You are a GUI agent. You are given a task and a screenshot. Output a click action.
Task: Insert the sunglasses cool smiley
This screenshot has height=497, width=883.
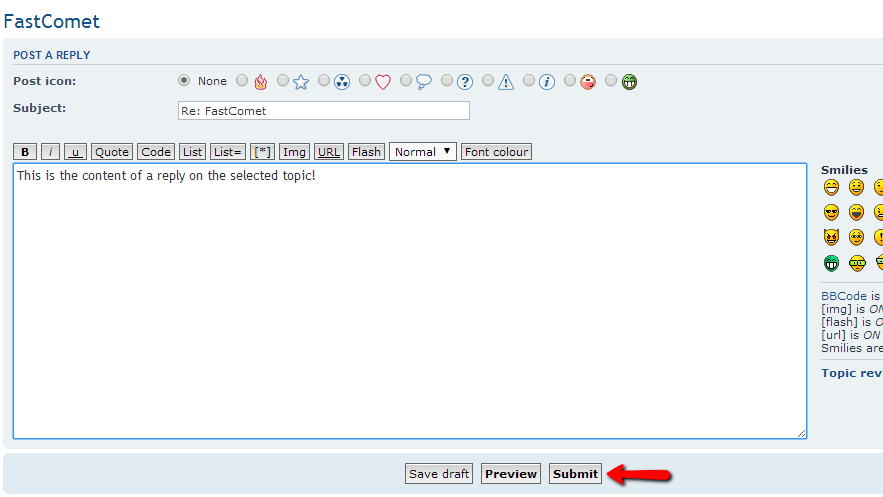pos(831,212)
